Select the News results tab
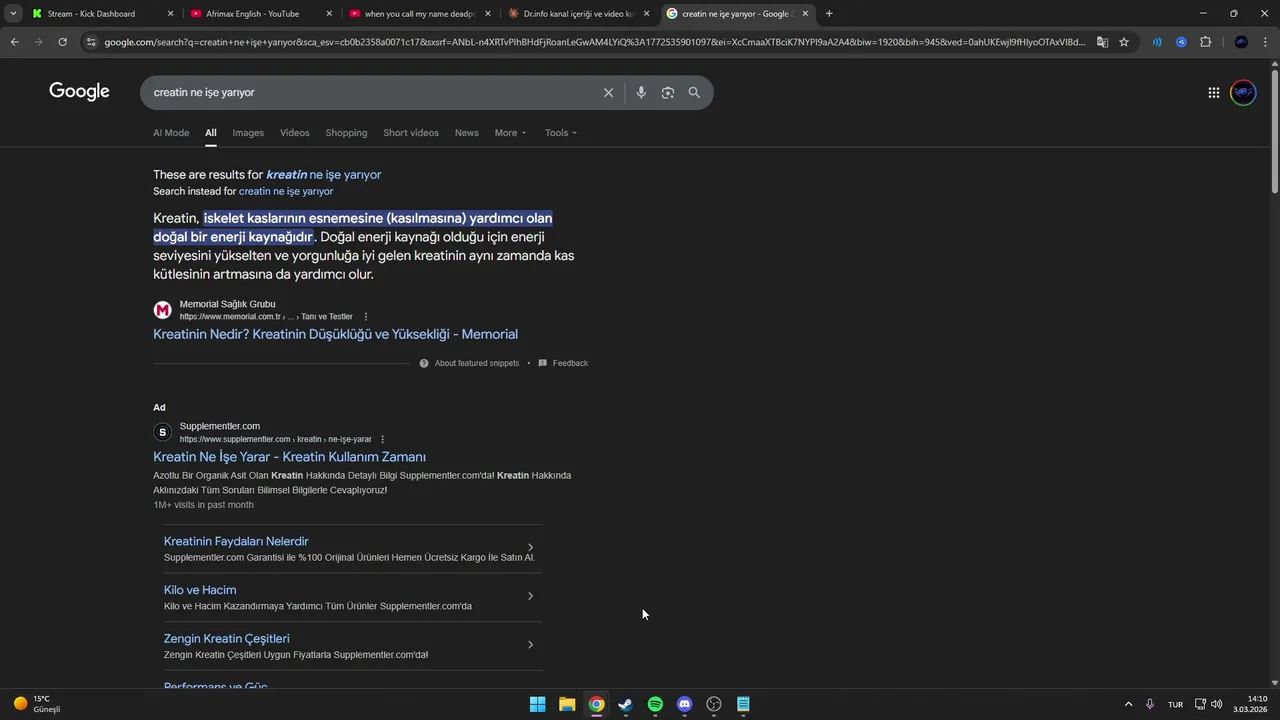Image resolution: width=1280 pixels, height=720 pixels. [x=467, y=133]
